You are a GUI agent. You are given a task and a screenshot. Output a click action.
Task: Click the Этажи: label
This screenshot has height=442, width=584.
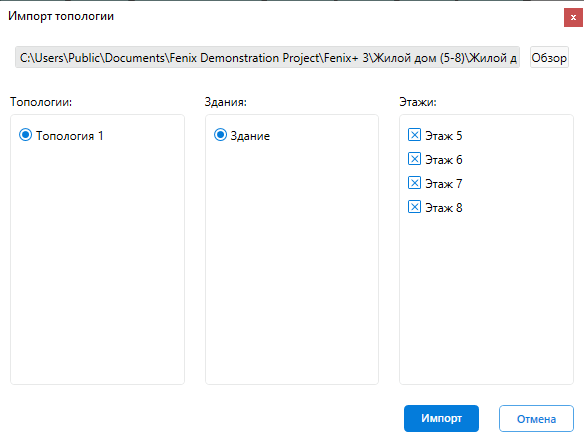click(418, 102)
